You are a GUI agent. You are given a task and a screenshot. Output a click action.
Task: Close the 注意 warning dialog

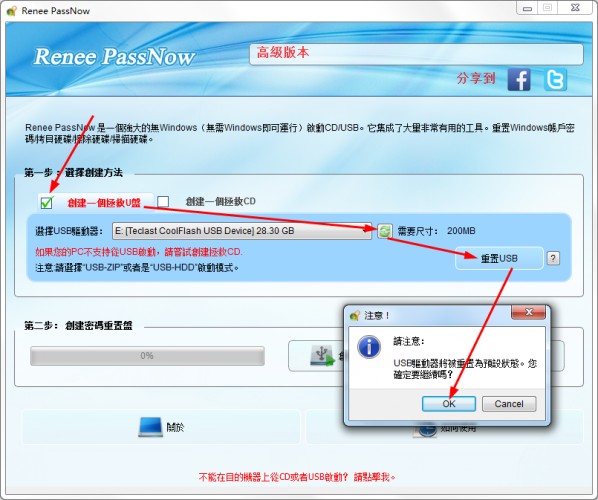pos(528,312)
